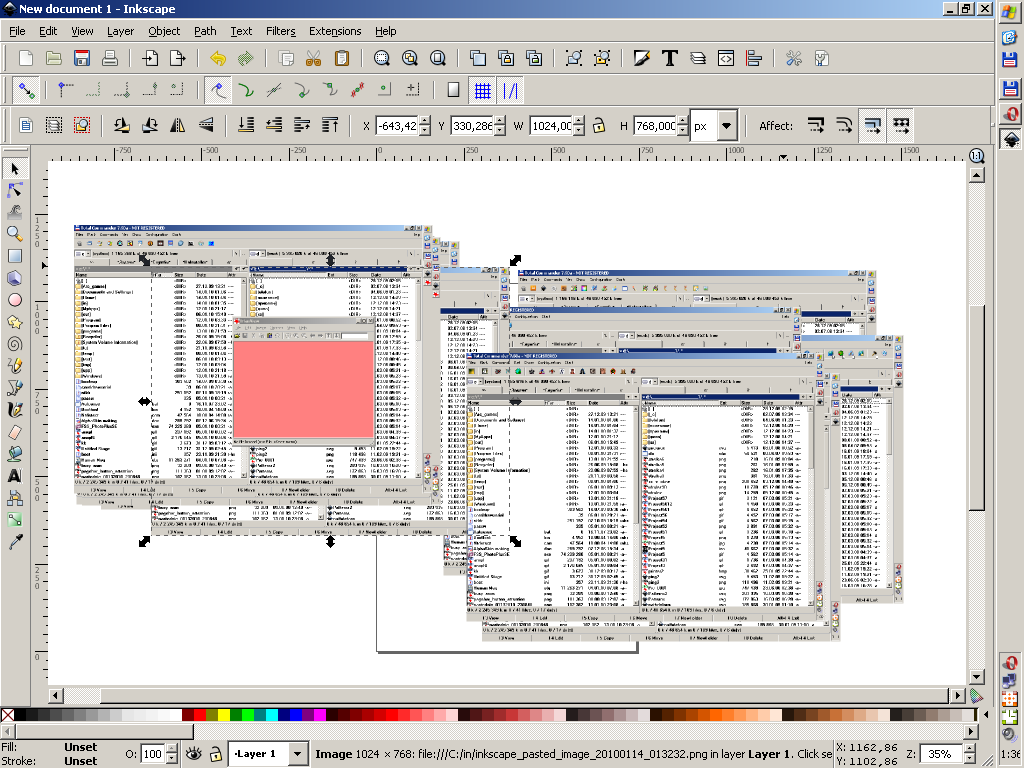Select the Zoom magnifier tool
The image size is (1024, 768).
click(15, 234)
